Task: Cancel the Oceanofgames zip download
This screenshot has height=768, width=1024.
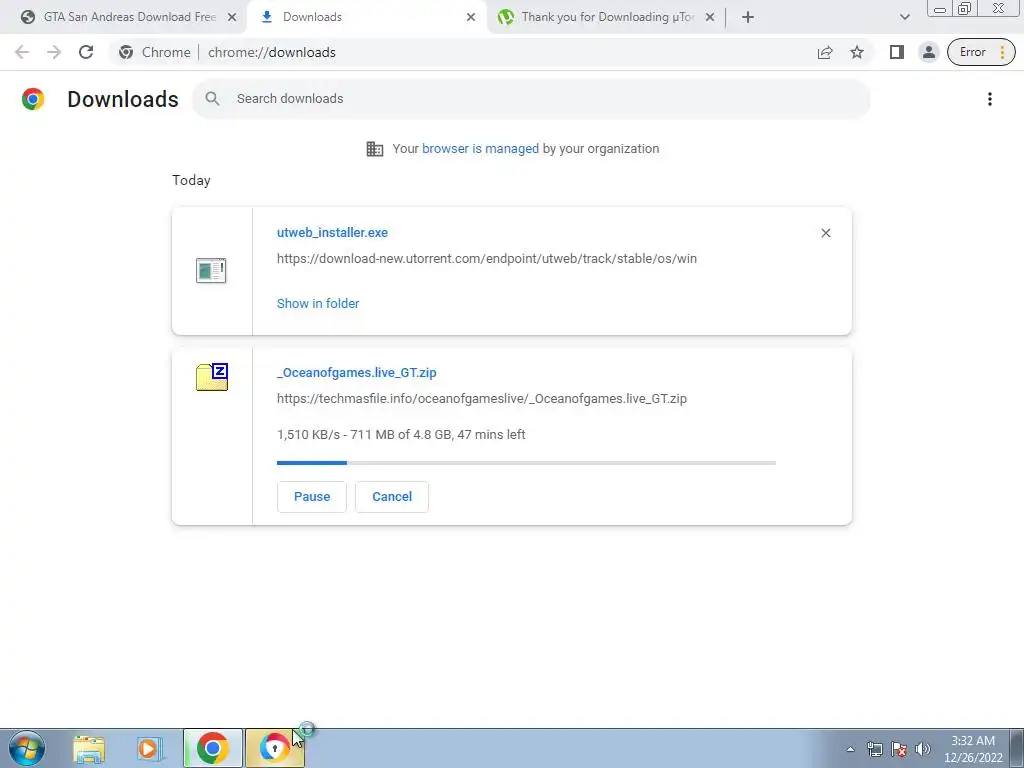Action: click(x=392, y=496)
